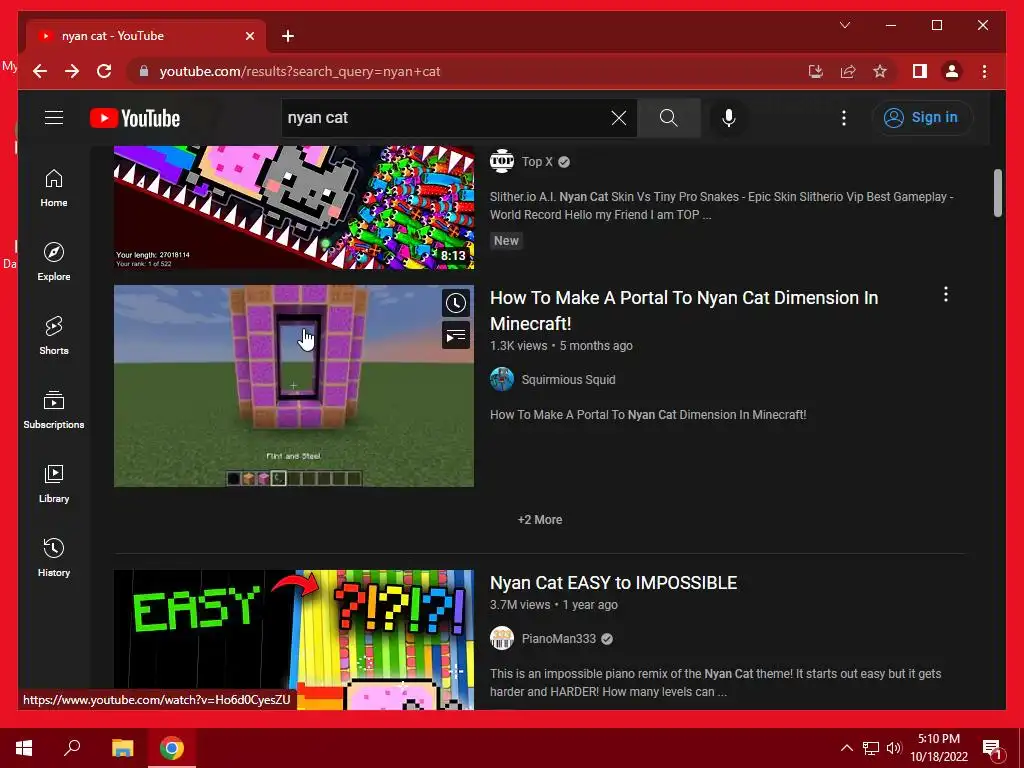This screenshot has width=1024, height=768.
Task: Open title Nyan Cat EASY to IMPOSSIBLE
Action: [x=613, y=583]
